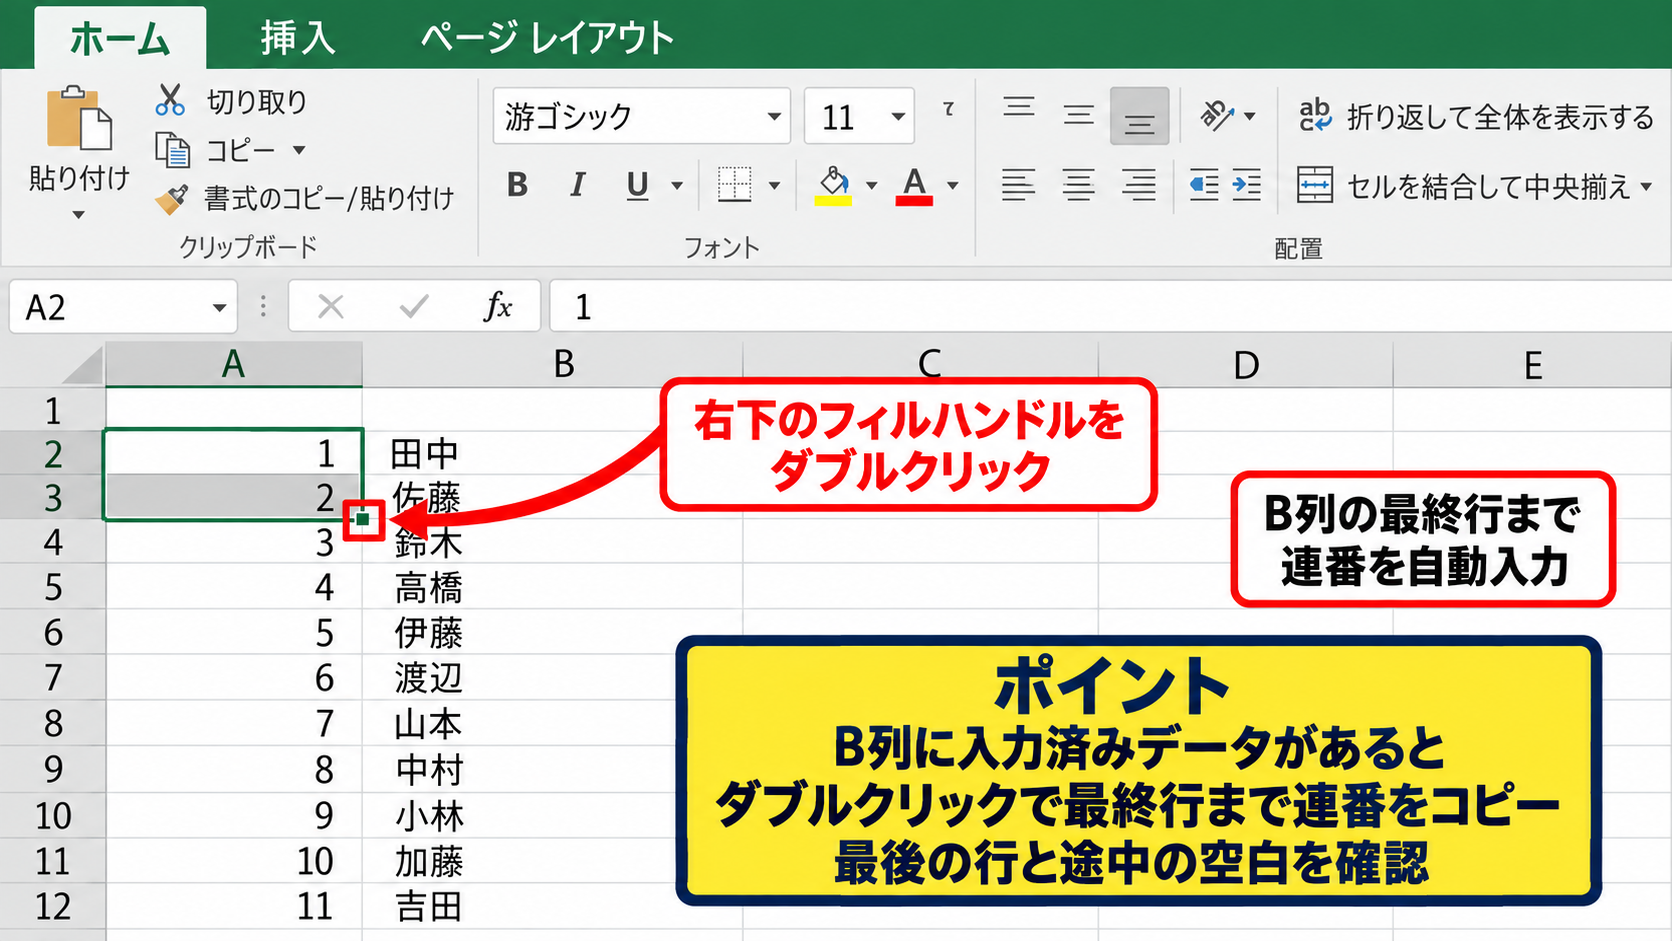Click the Decrease Indent icon
This screenshot has width=1672, height=941.
point(1203,185)
